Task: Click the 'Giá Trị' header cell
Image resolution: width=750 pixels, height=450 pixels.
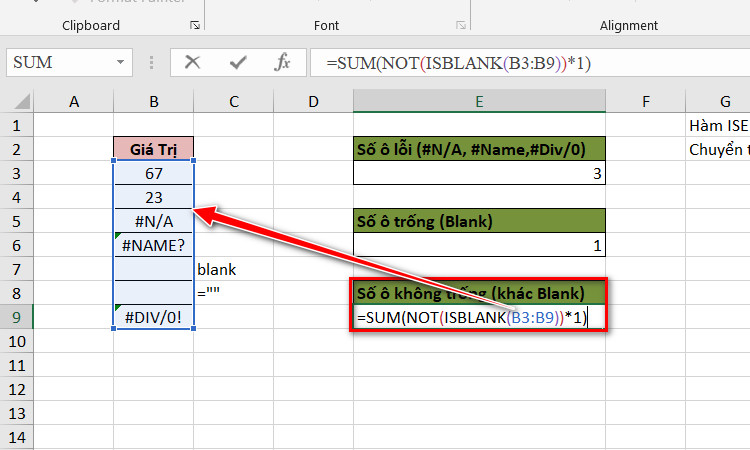Action: [154, 149]
